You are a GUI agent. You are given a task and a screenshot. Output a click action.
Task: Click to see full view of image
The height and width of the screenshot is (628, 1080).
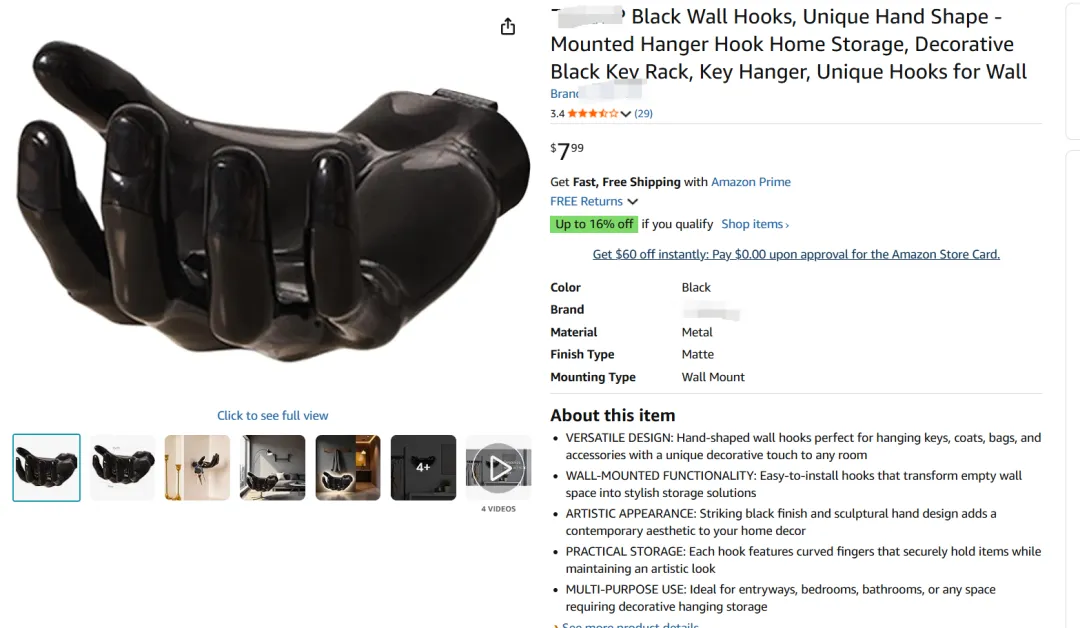(273, 415)
